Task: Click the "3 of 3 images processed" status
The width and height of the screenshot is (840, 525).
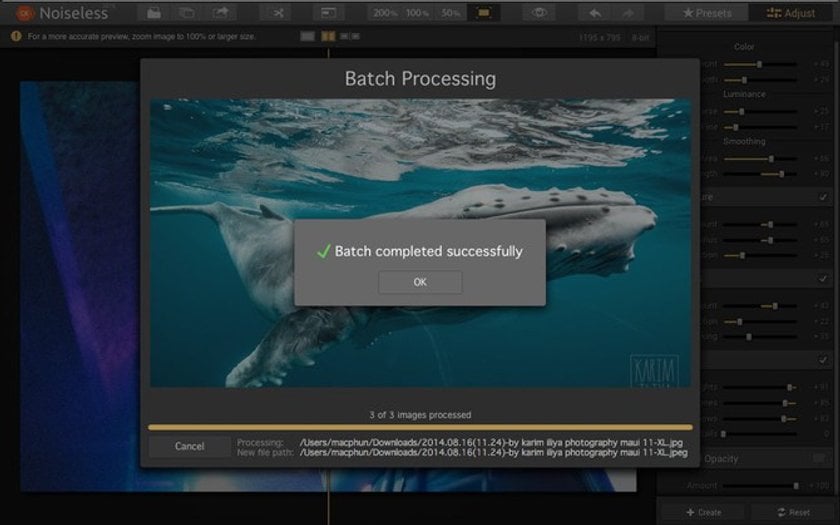Action: point(420,415)
